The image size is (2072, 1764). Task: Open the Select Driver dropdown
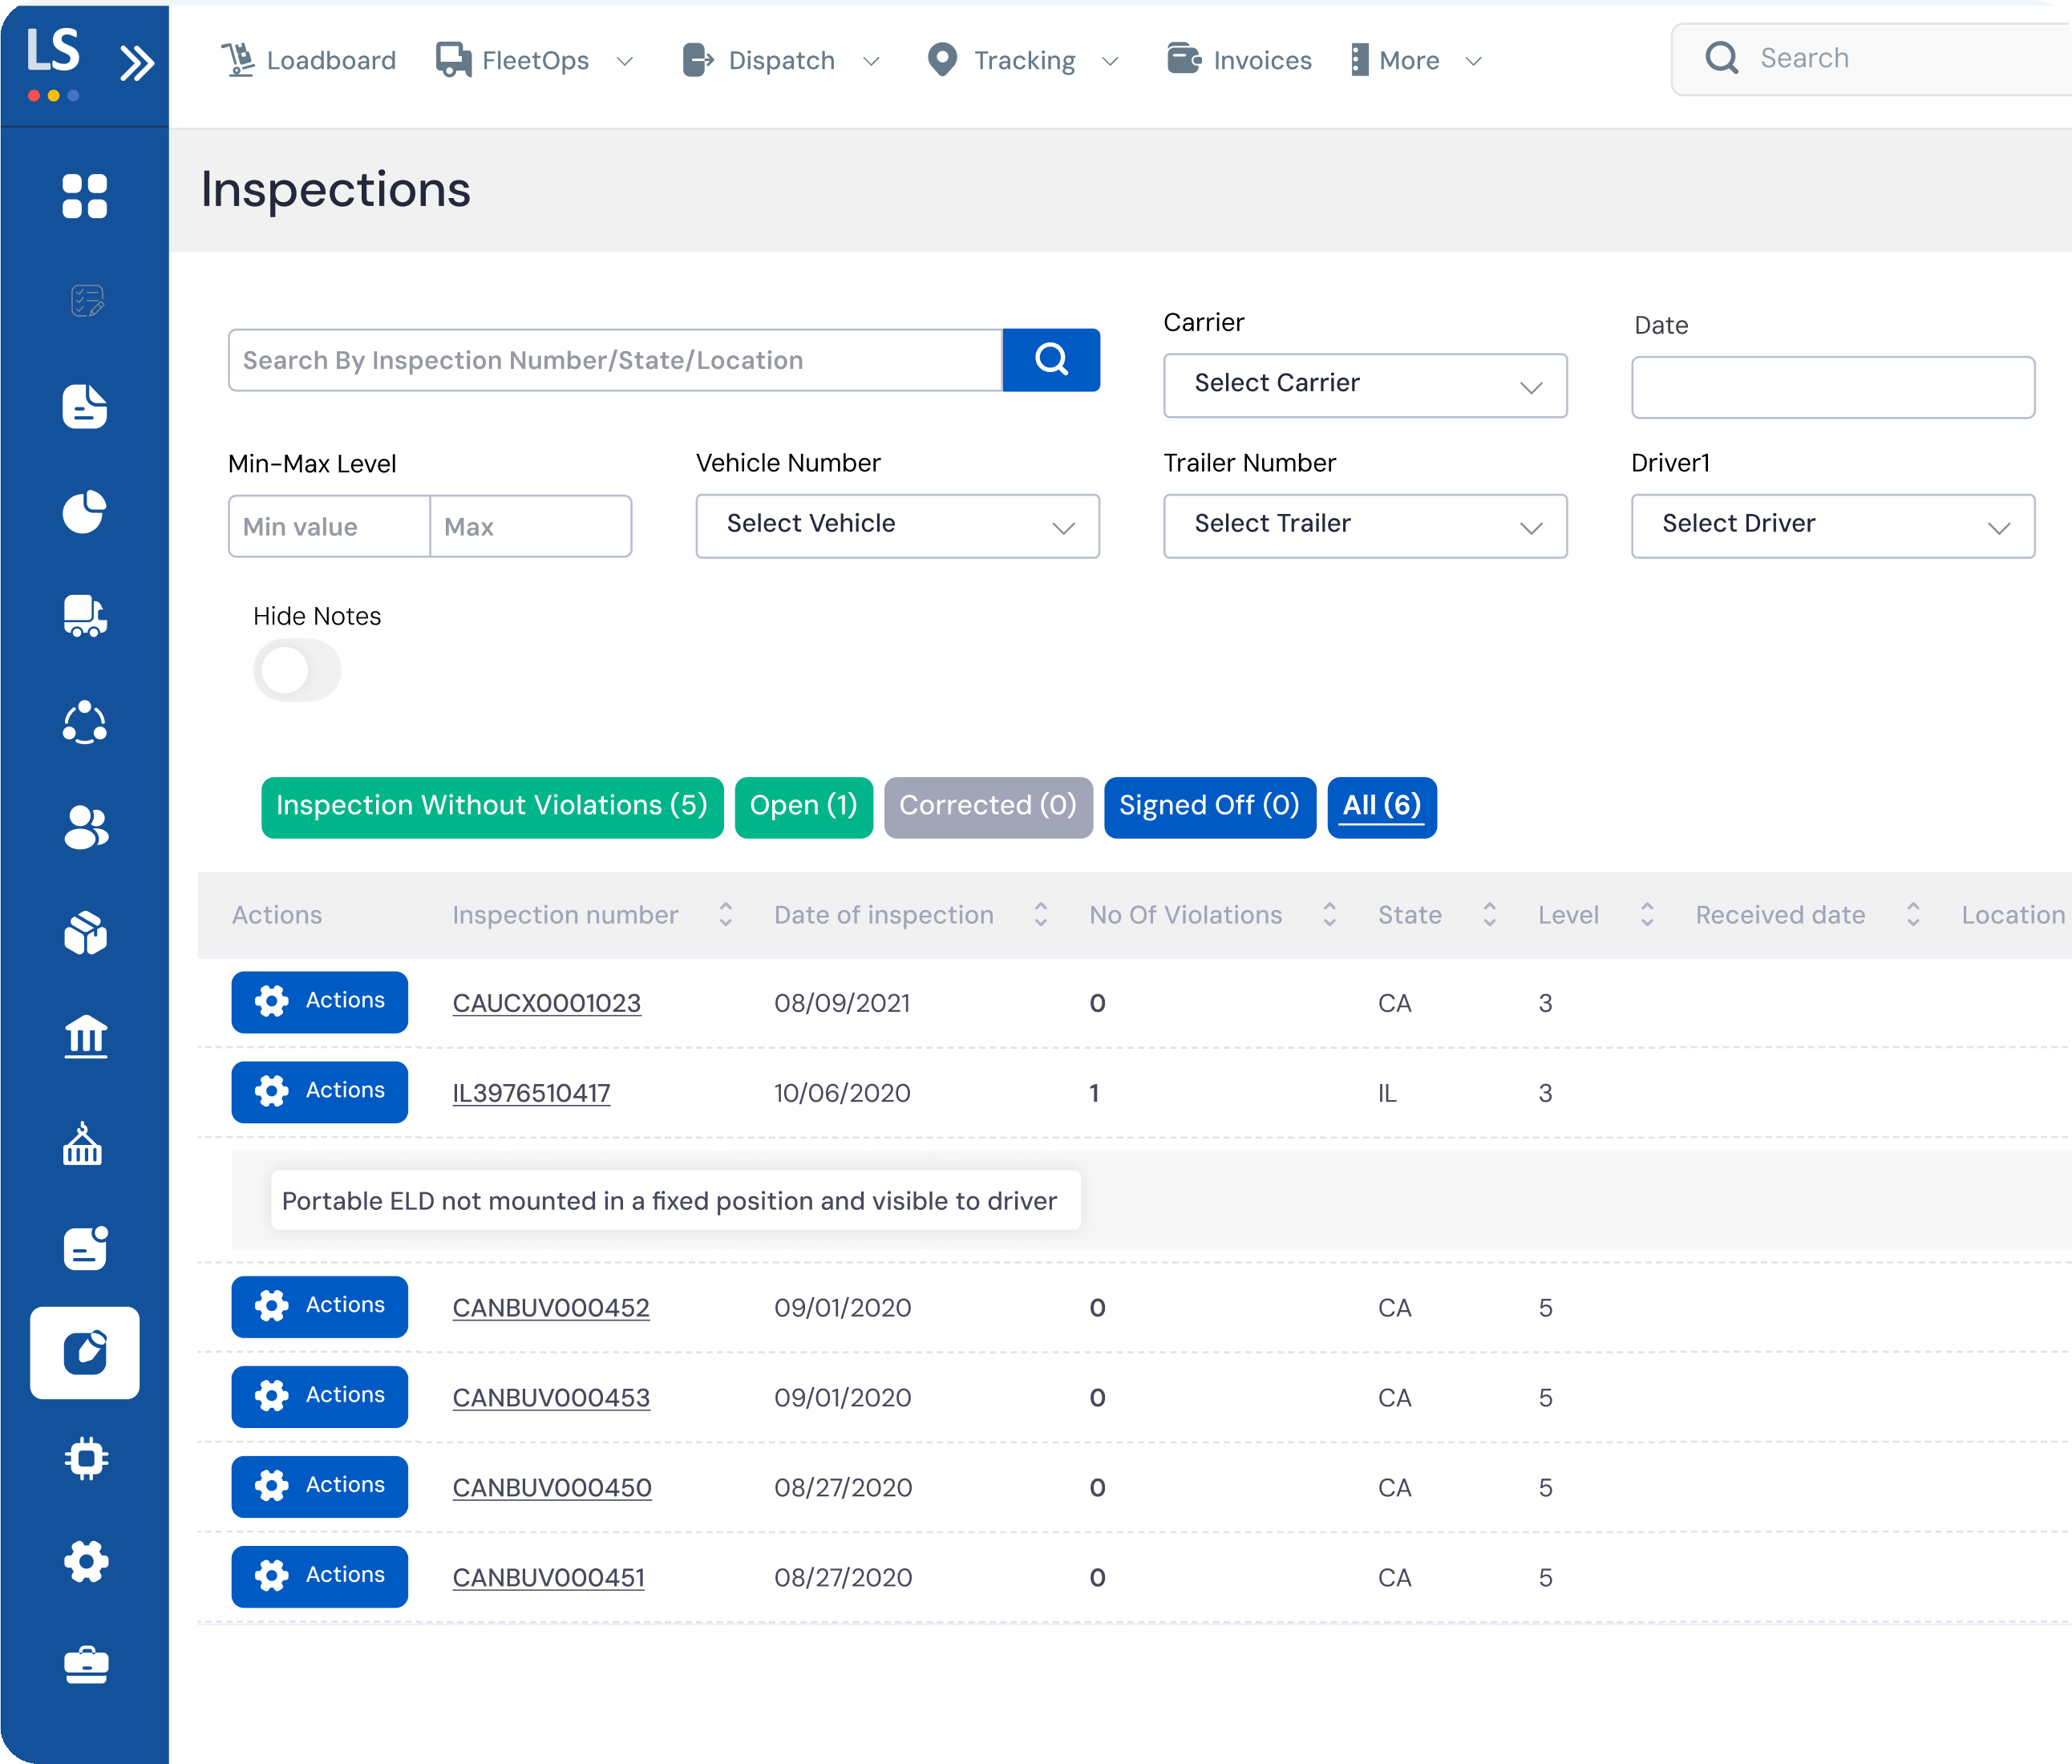1832,526
